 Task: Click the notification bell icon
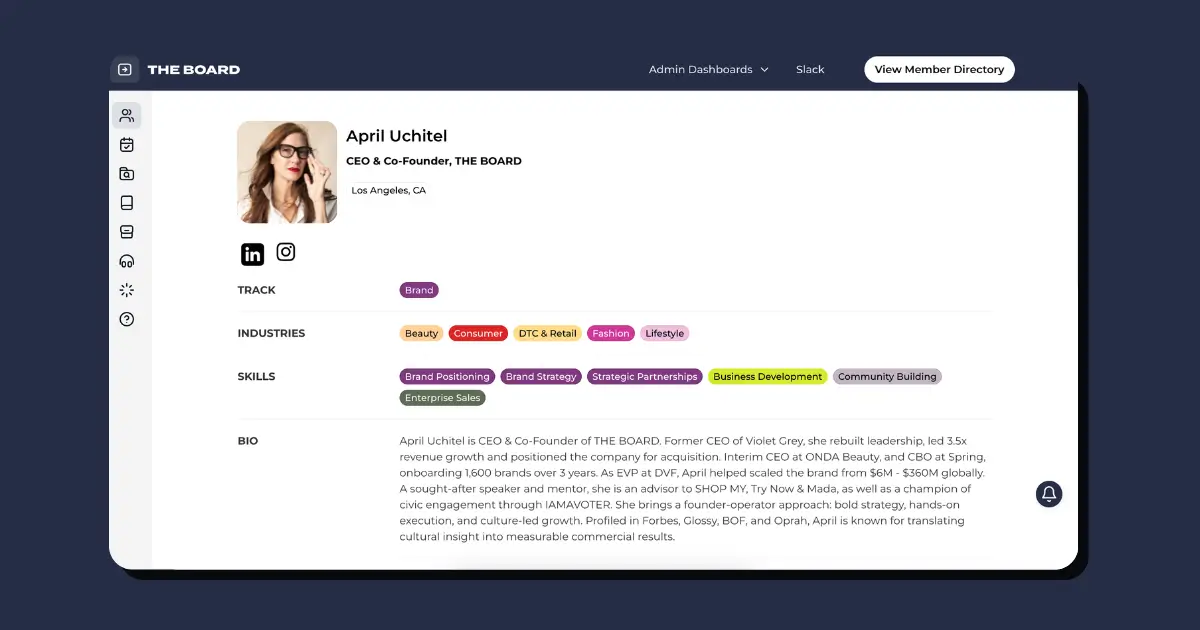tap(1049, 493)
